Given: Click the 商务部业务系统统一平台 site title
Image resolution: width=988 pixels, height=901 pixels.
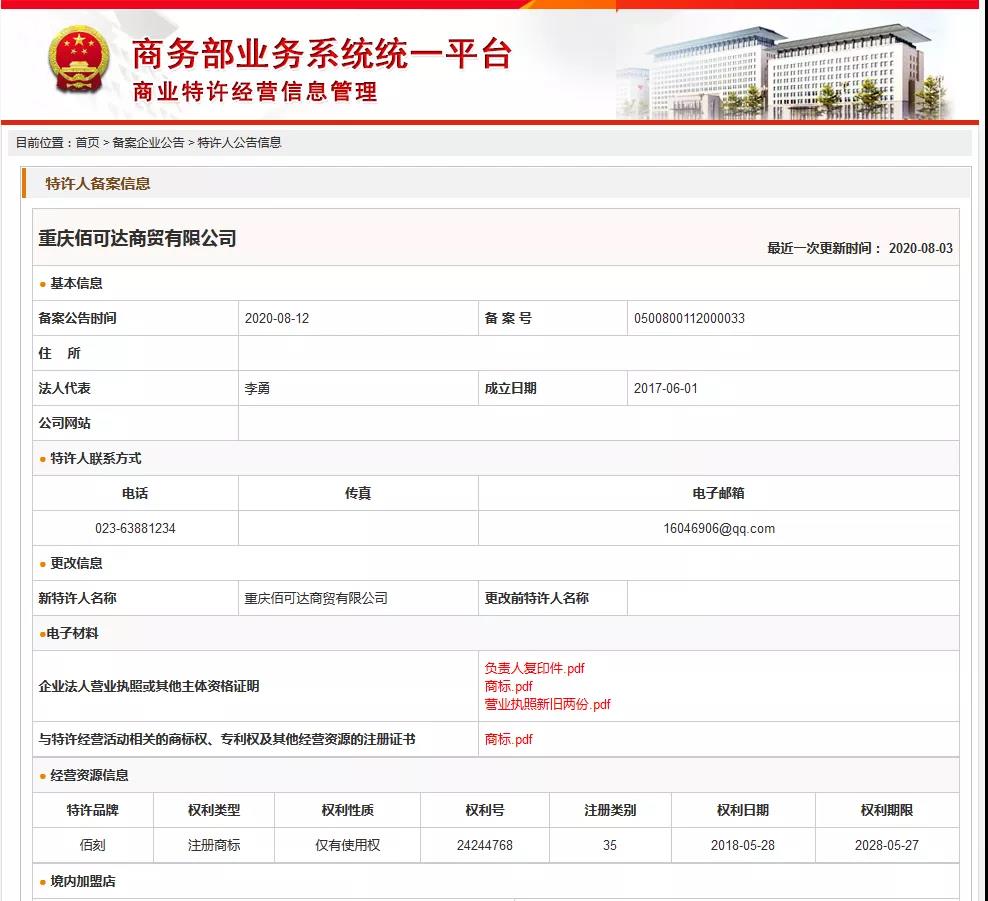Looking at the screenshot, I should tap(321, 54).
